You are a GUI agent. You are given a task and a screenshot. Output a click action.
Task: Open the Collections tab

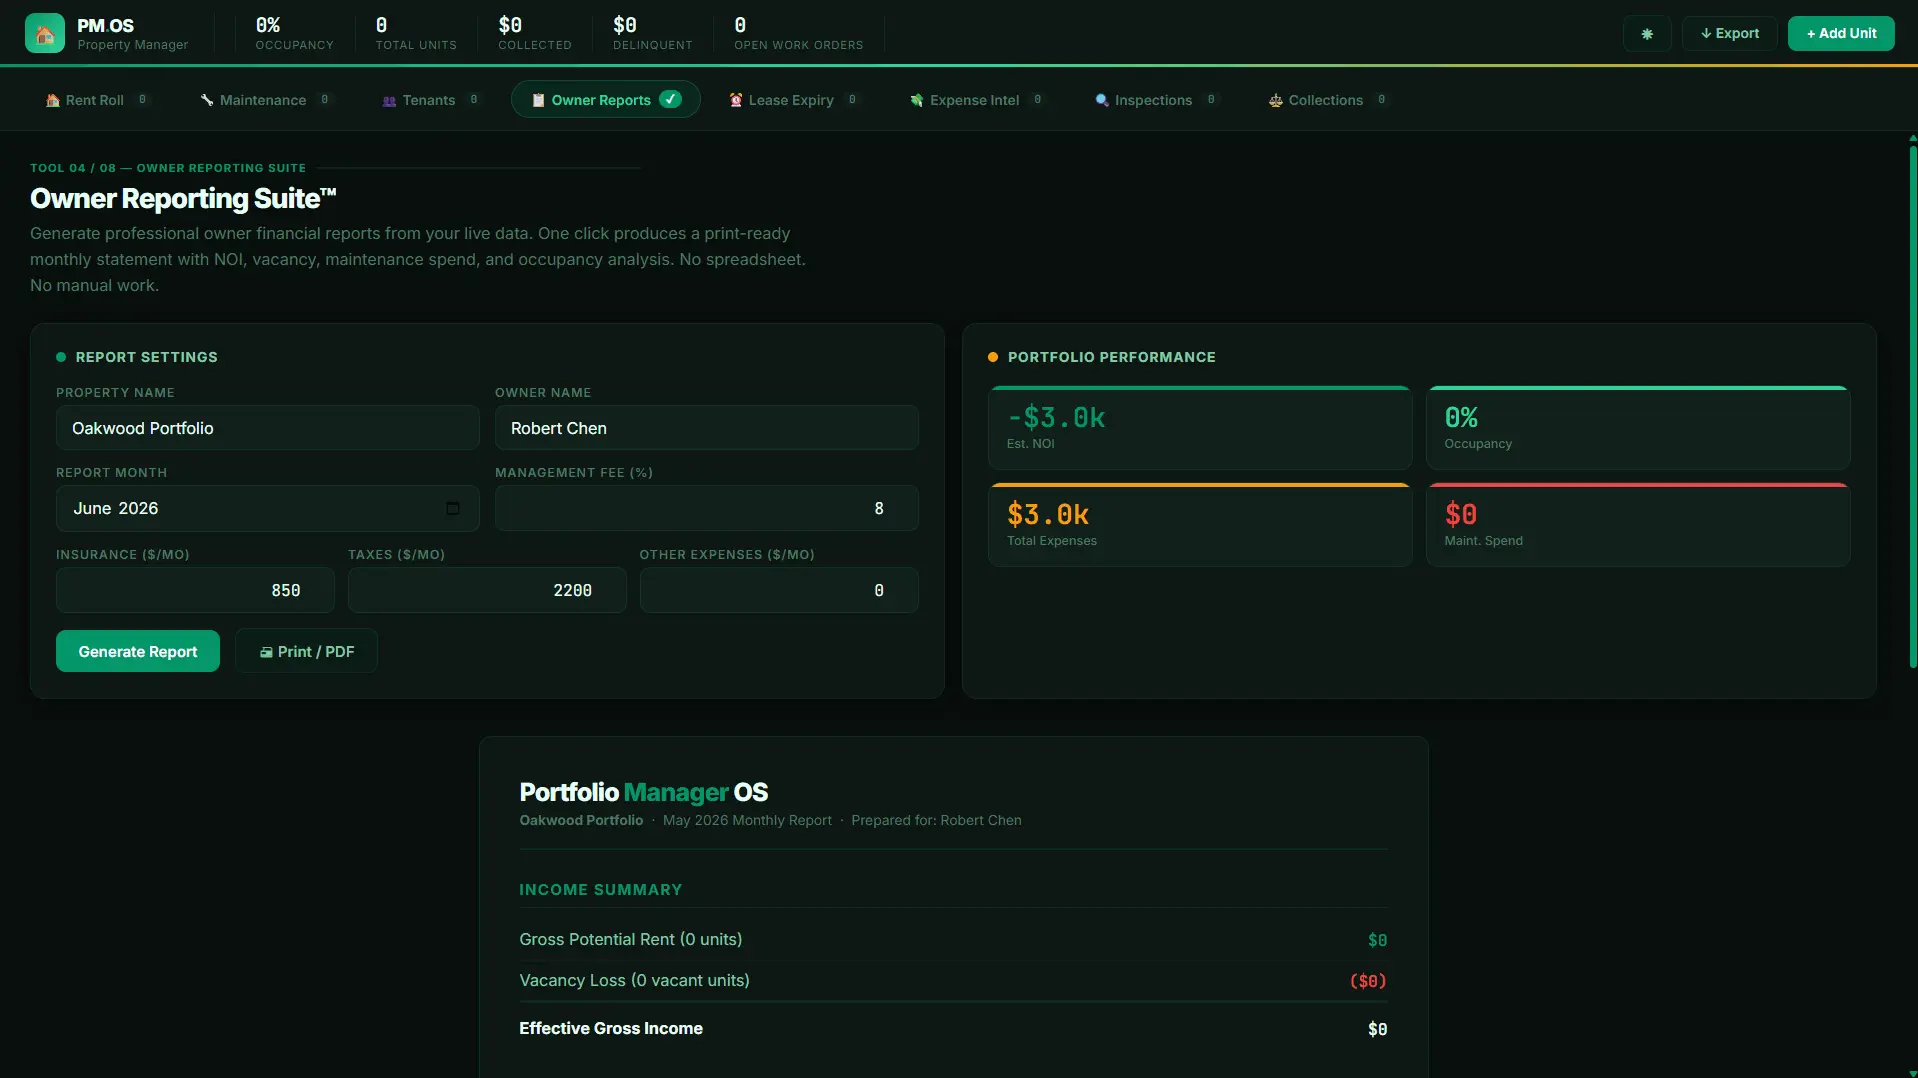1328,100
